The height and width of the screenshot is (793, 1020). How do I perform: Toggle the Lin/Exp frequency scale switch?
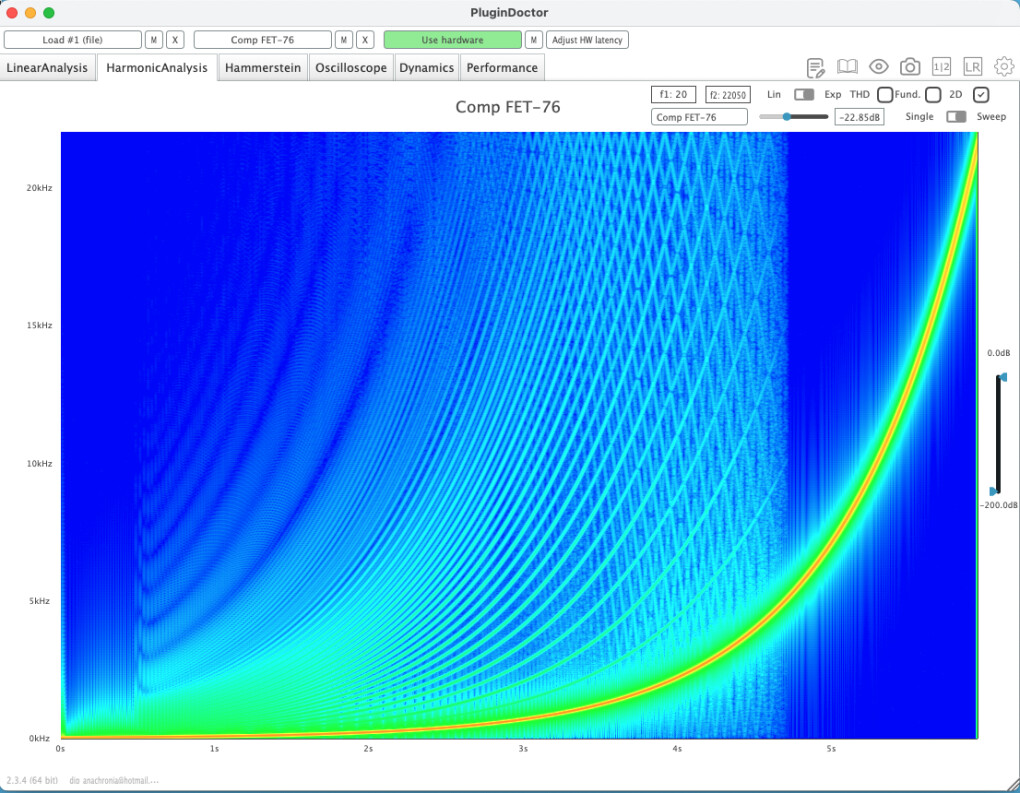click(x=804, y=94)
